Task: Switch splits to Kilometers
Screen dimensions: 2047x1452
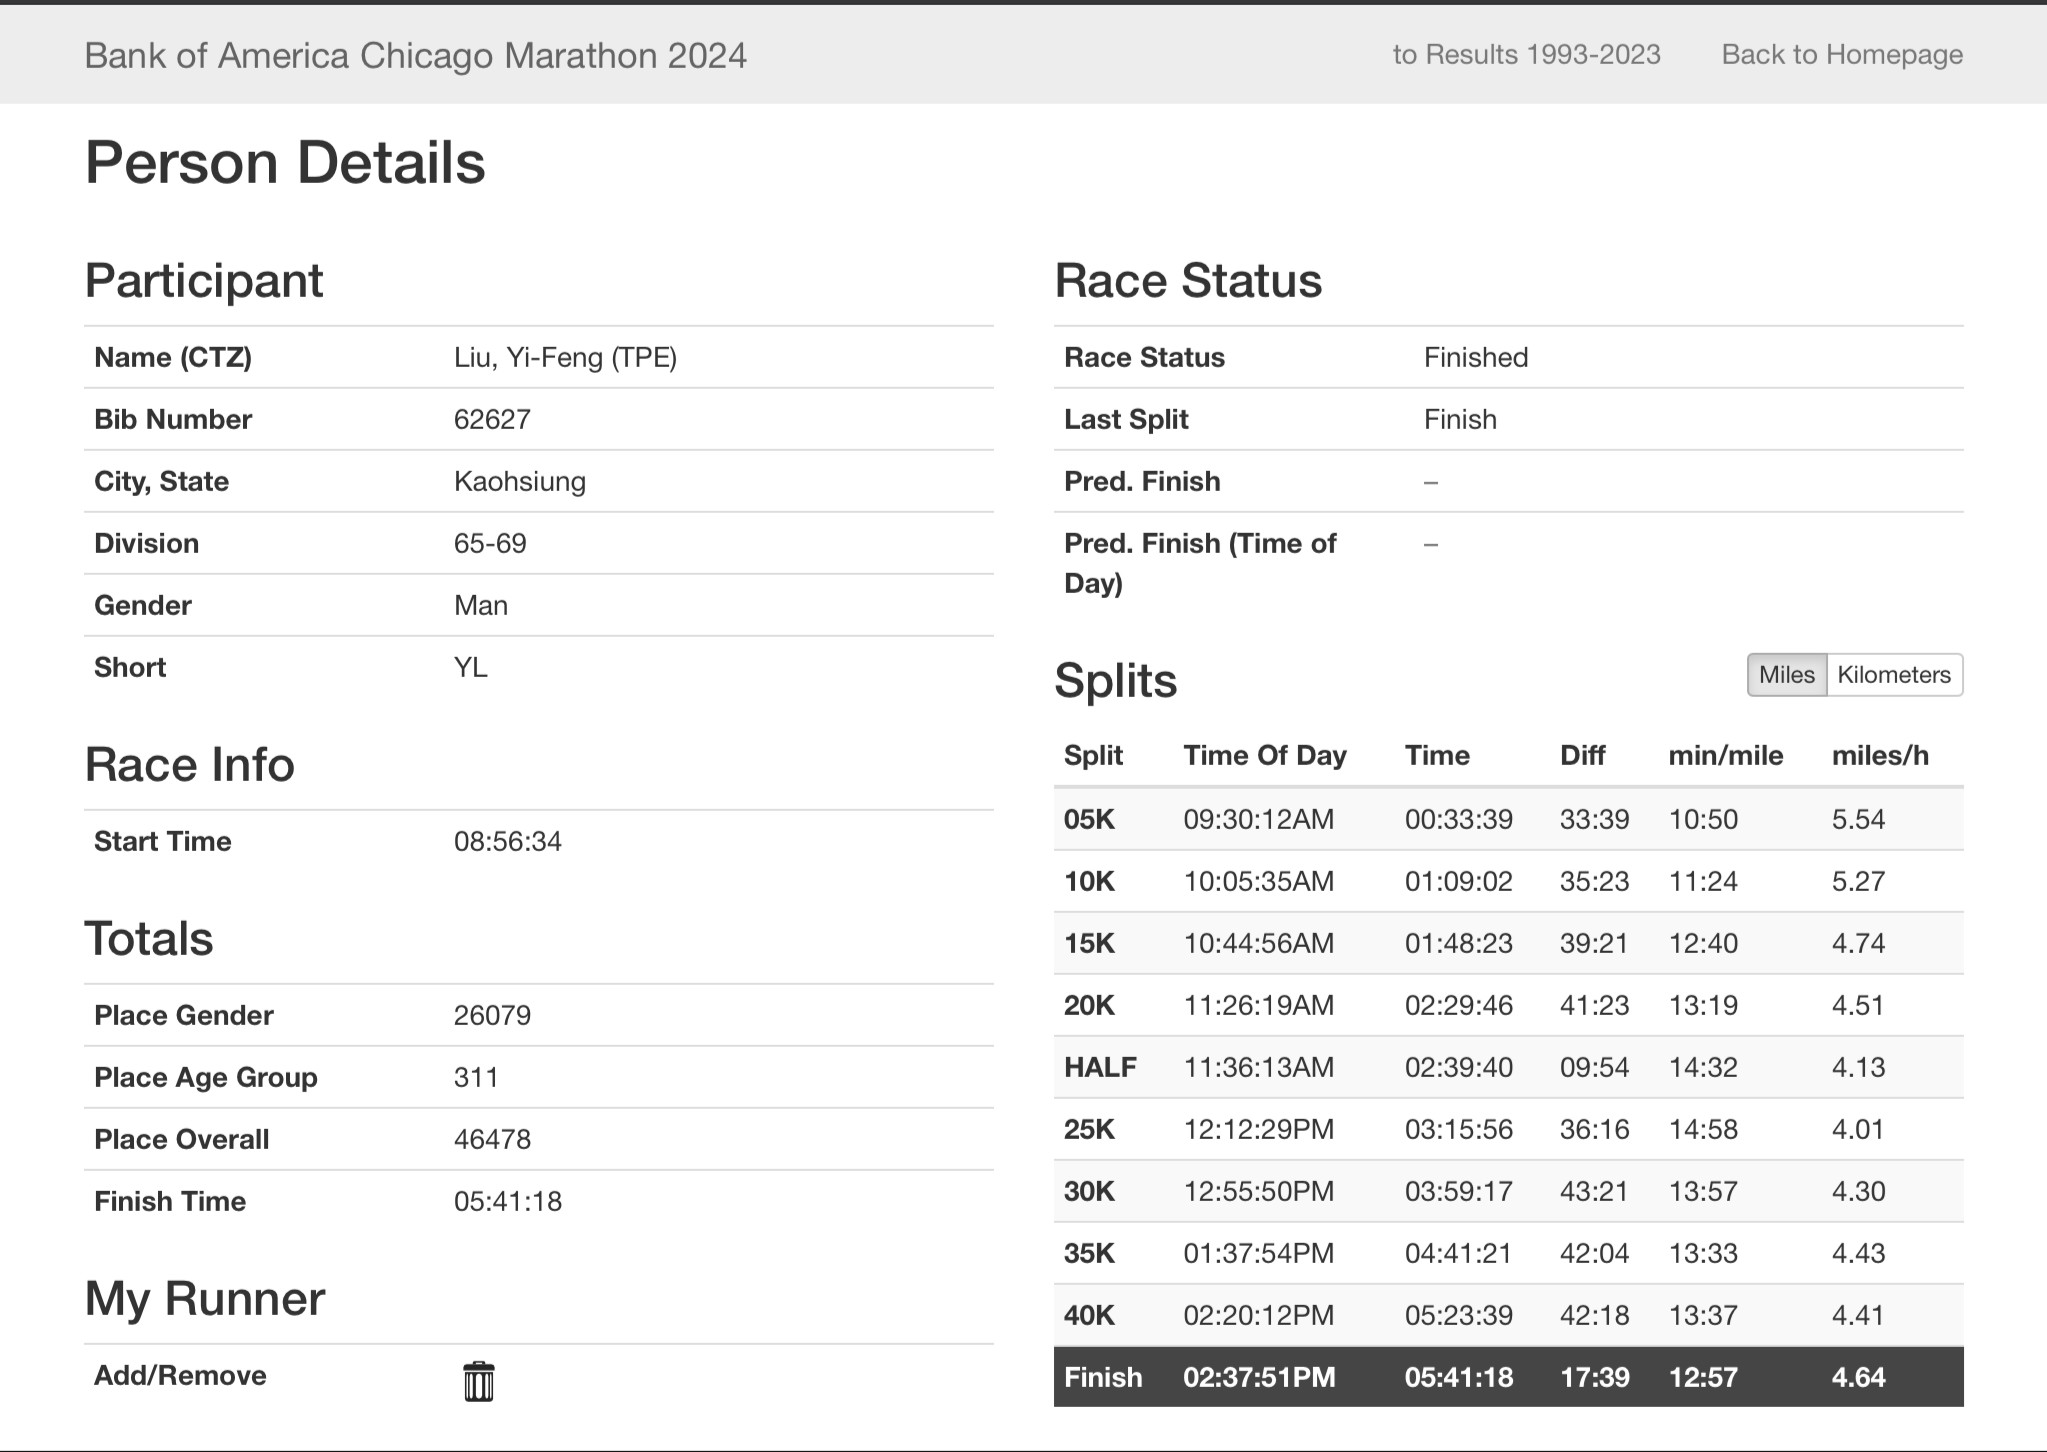Action: click(x=1893, y=675)
